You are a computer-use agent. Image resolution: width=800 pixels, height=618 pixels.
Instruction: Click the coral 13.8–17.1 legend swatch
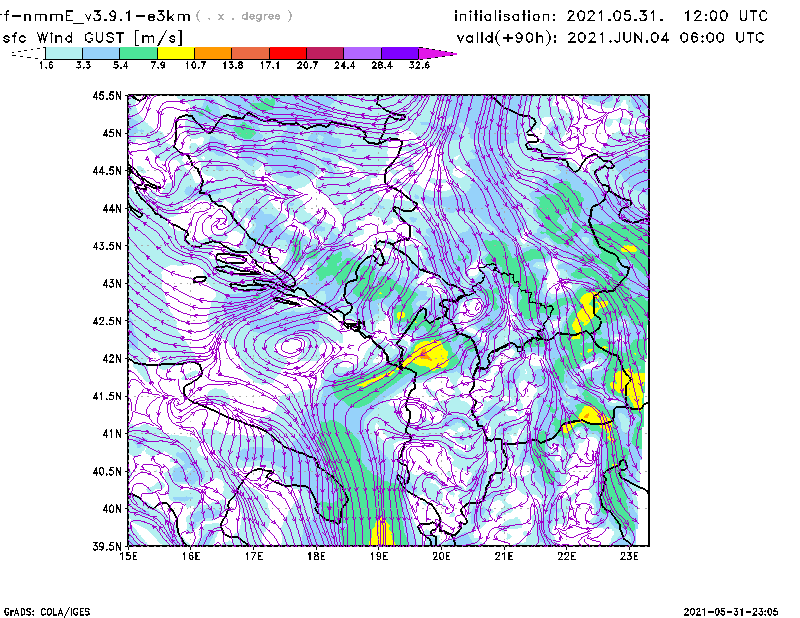coord(251,53)
